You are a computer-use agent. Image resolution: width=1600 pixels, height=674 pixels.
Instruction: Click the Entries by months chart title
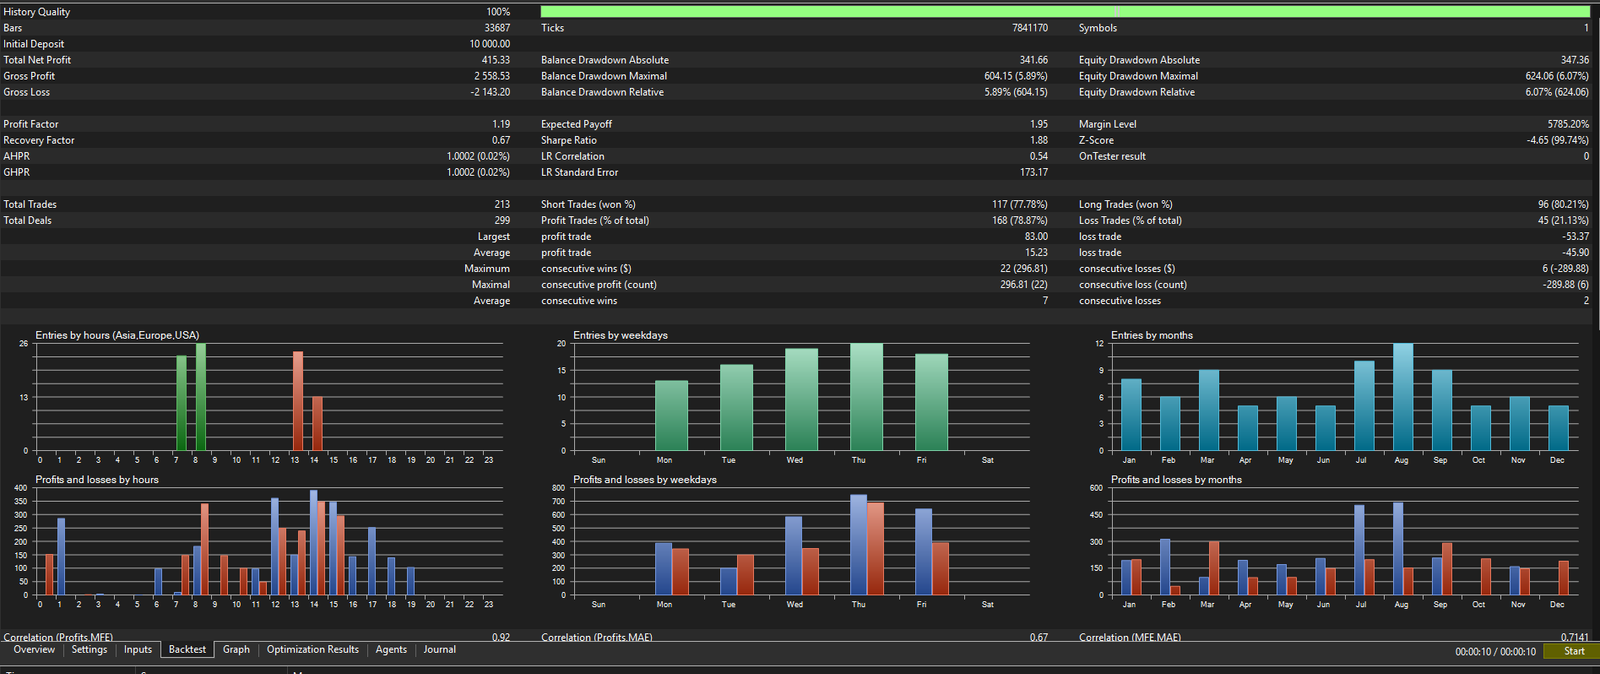click(1152, 335)
